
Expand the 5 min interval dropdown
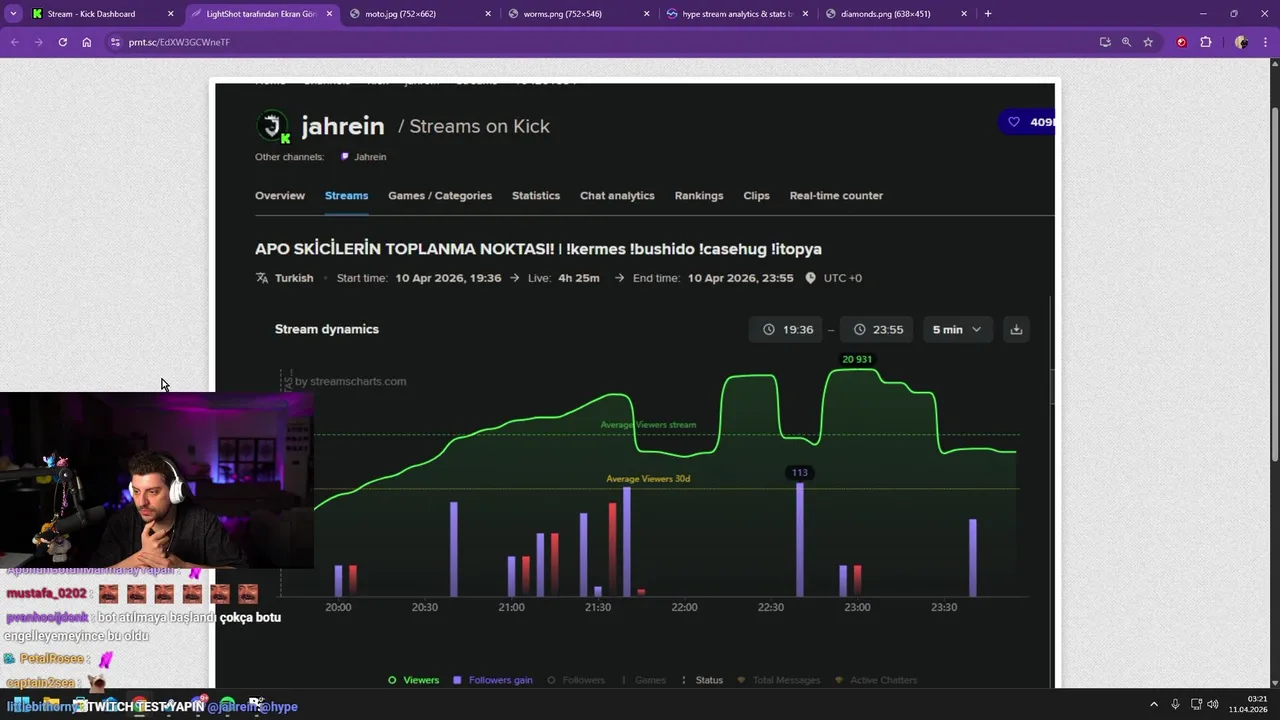click(957, 329)
